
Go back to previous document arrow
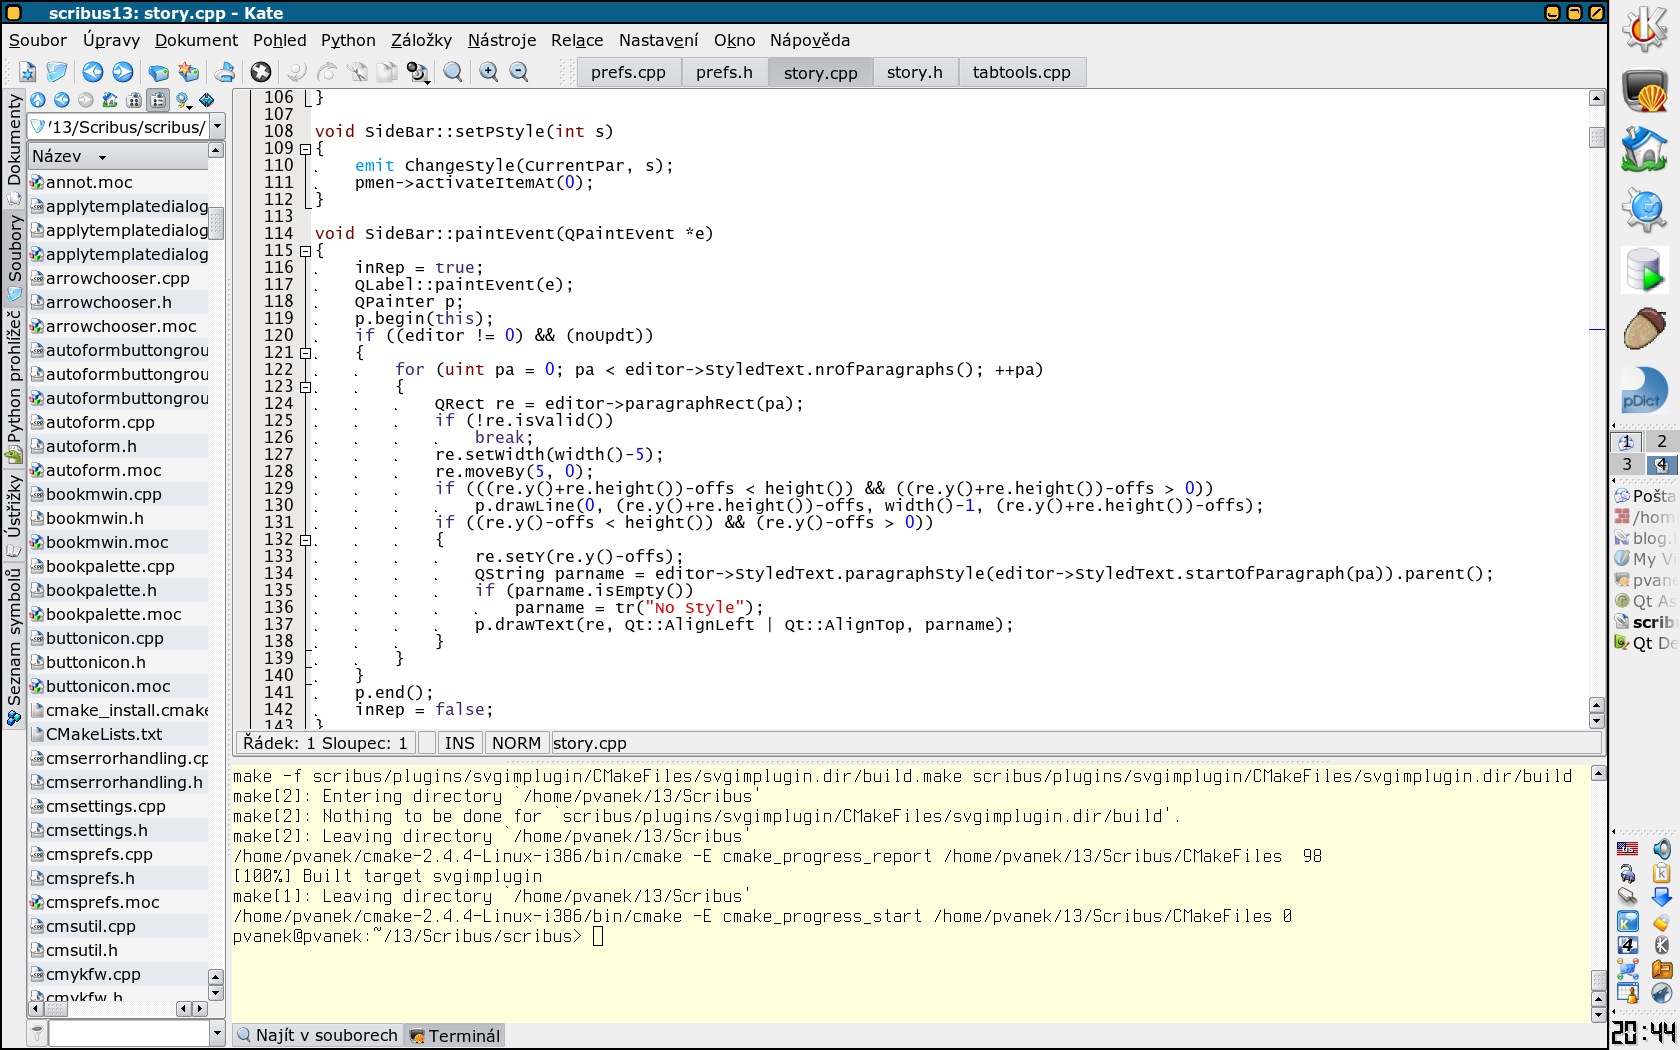coord(93,72)
